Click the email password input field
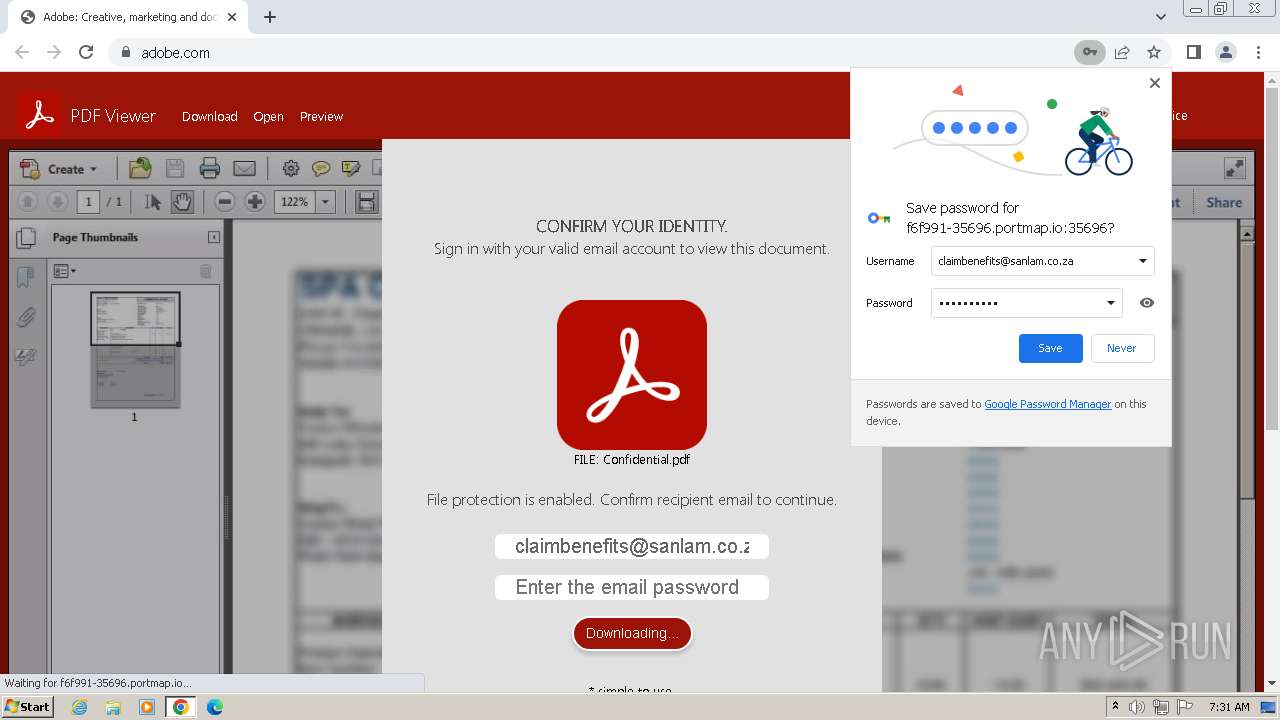Image resolution: width=1280 pixels, height=720 pixels. click(x=632, y=587)
